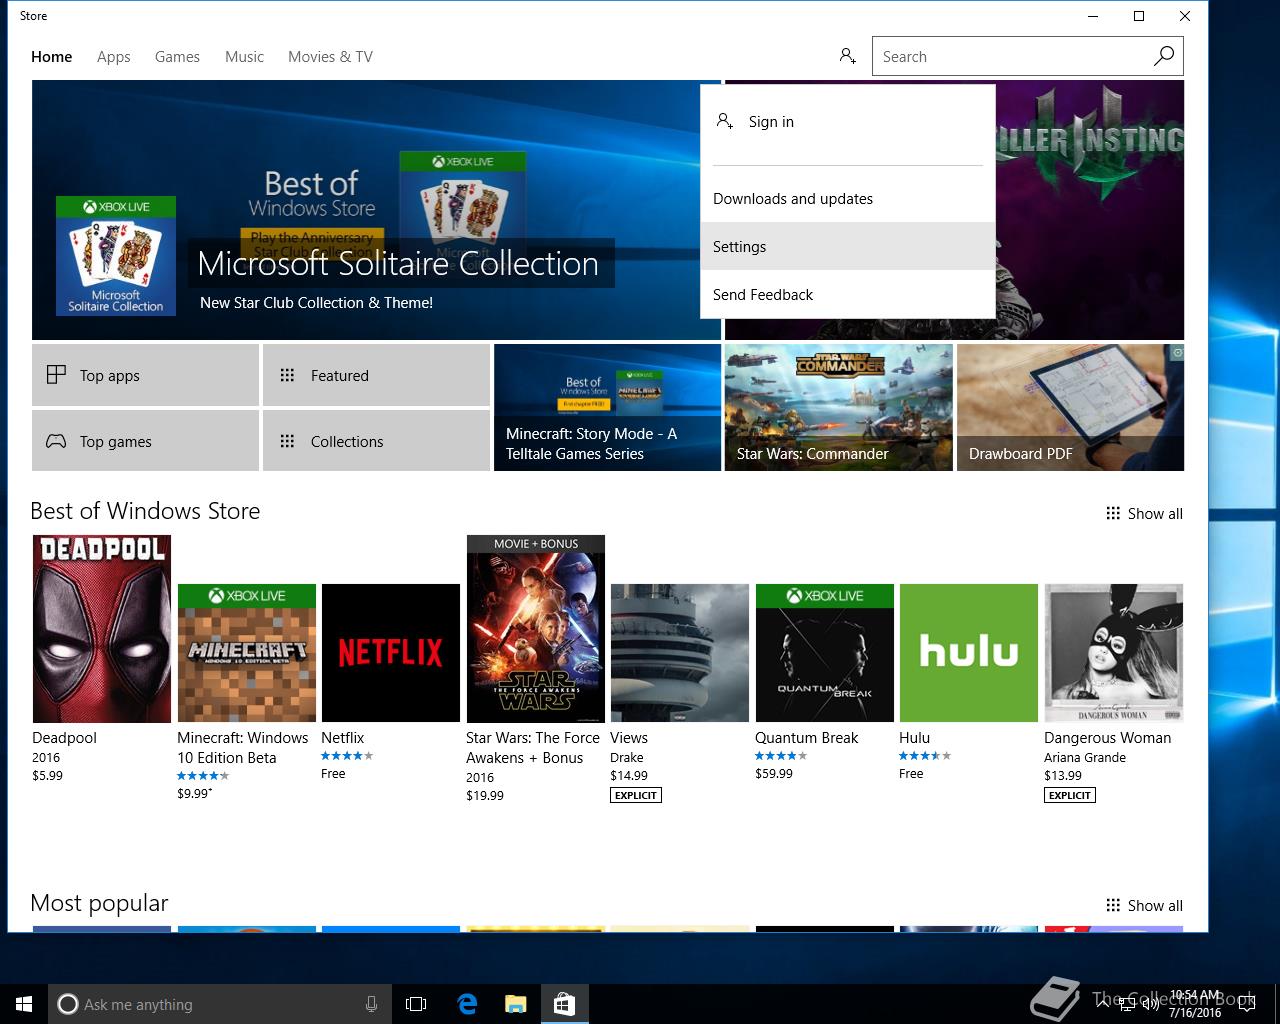Select Sign in from account menu
1280x1024 pixels.
tap(848, 122)
